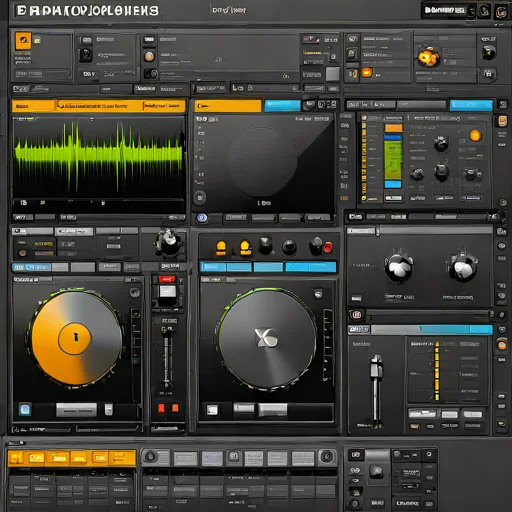Click the blue tab above the mixer knob panel at right
Screen dimensions: 512x512
[x=471, y=105]
